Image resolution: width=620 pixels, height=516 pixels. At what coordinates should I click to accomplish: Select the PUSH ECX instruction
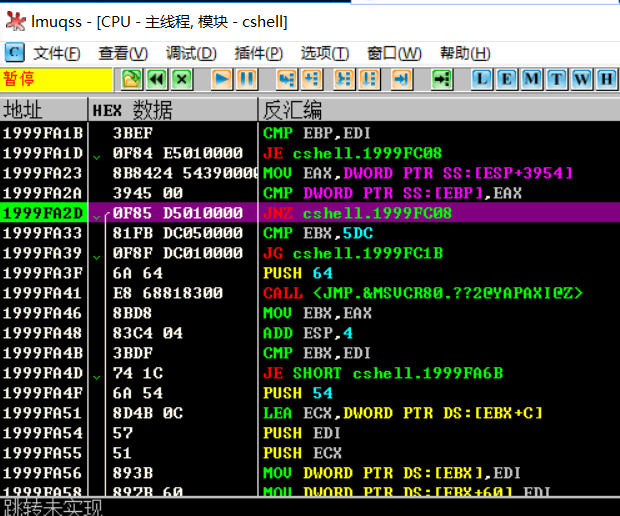pyautogui.click(x=302, y=453)
